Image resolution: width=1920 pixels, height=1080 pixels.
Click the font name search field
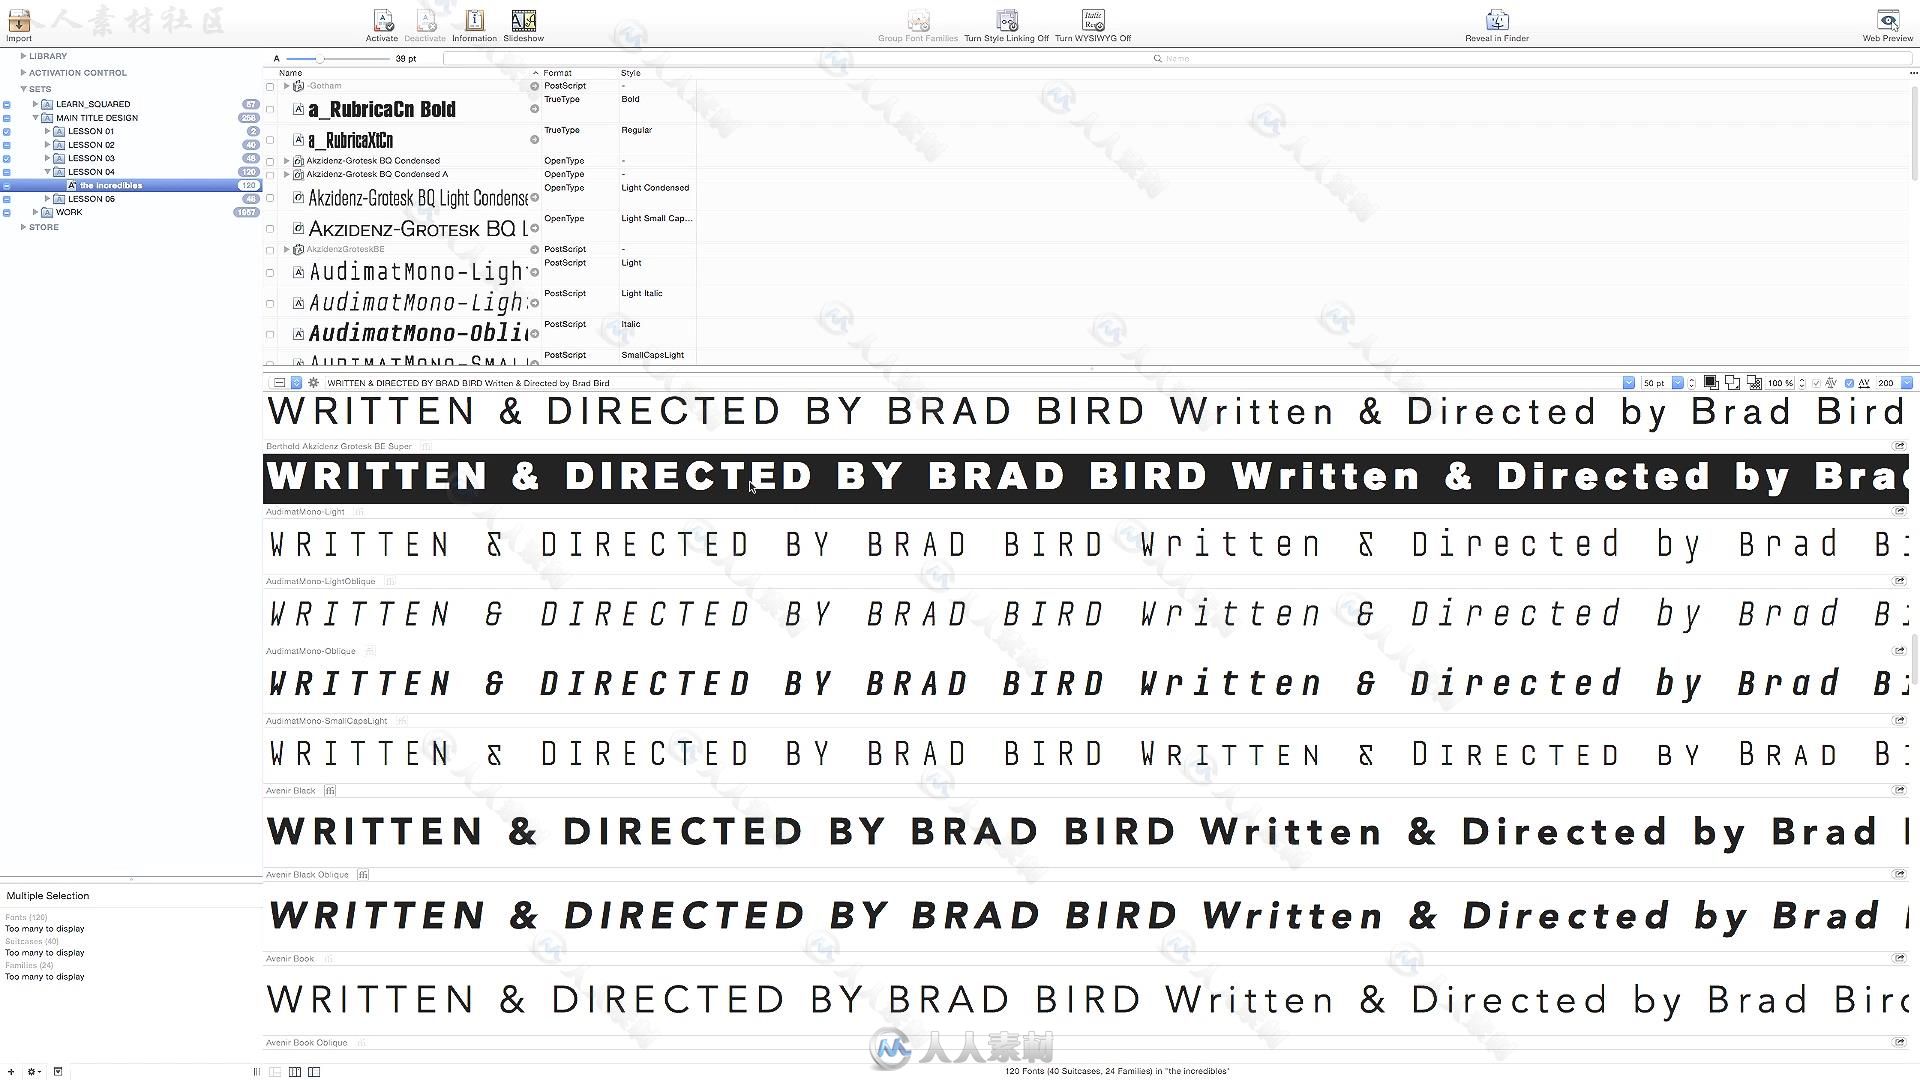click(x=1176, y=59)
